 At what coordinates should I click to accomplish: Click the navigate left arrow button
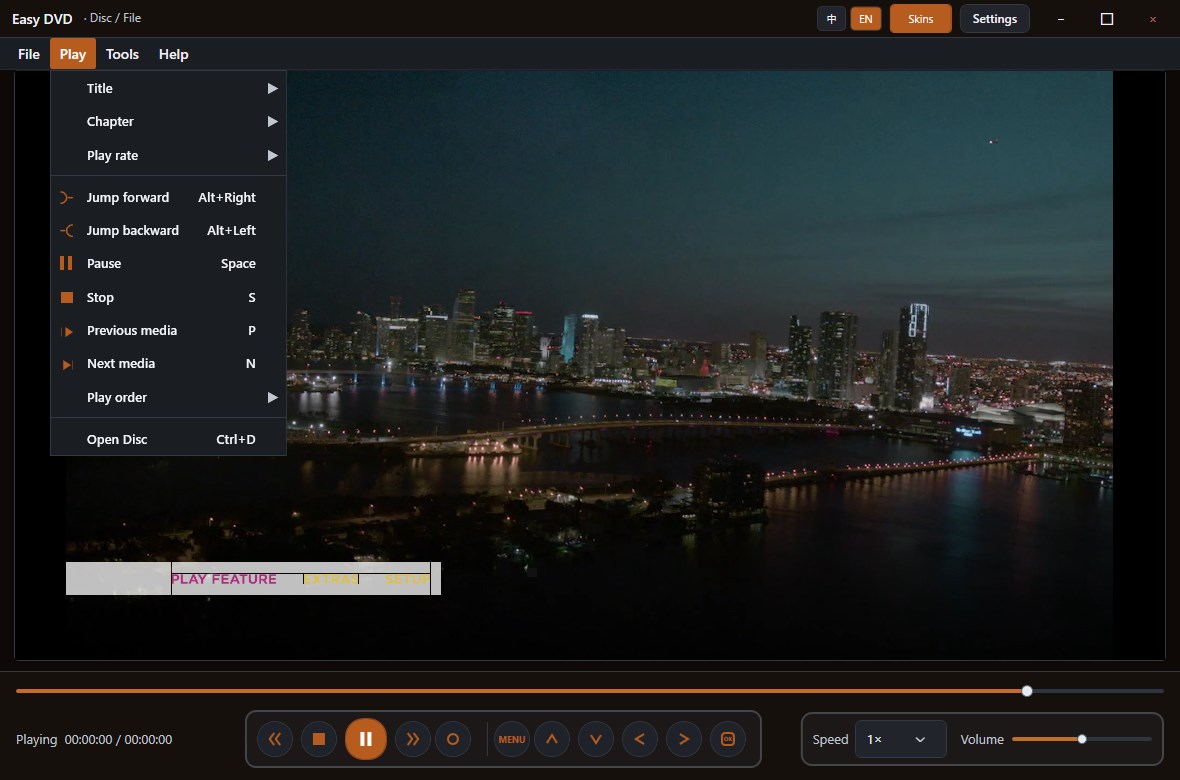[x=640, y=739]
